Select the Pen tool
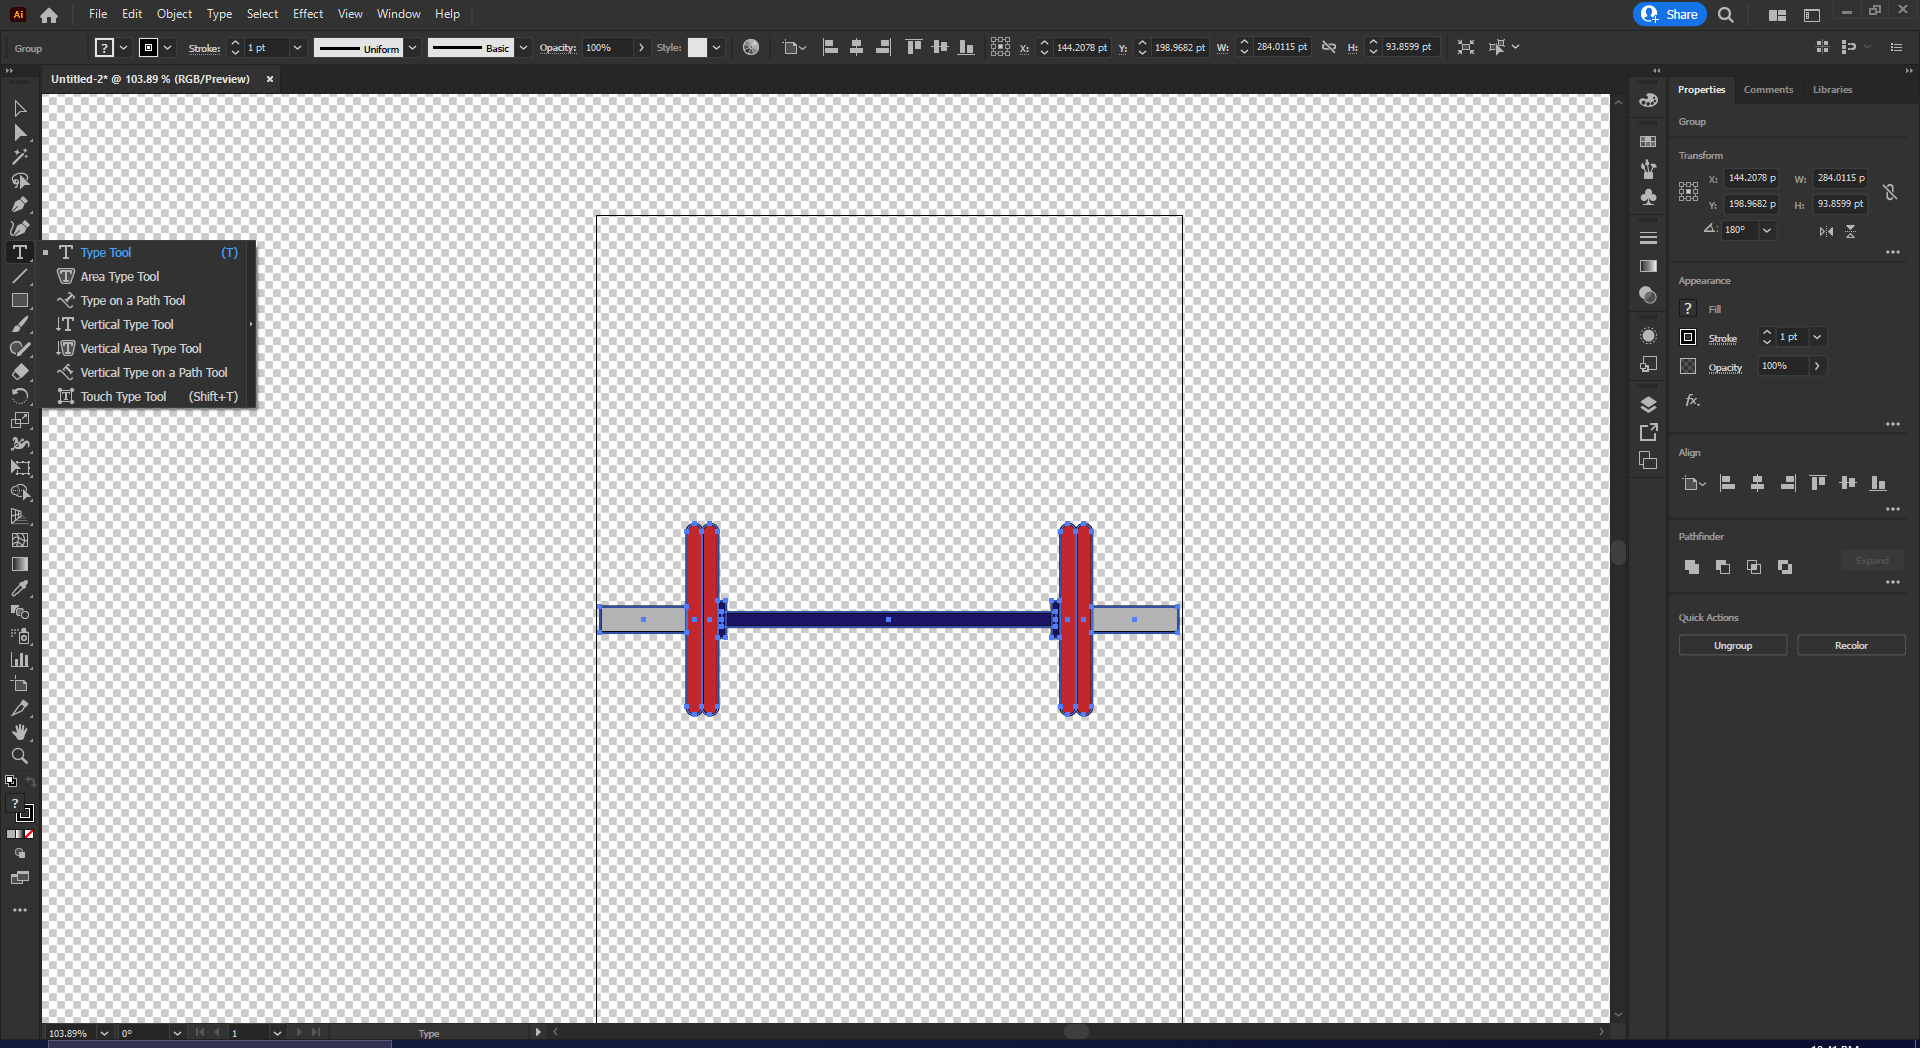 pyautogui.click(x=20, y=203)
